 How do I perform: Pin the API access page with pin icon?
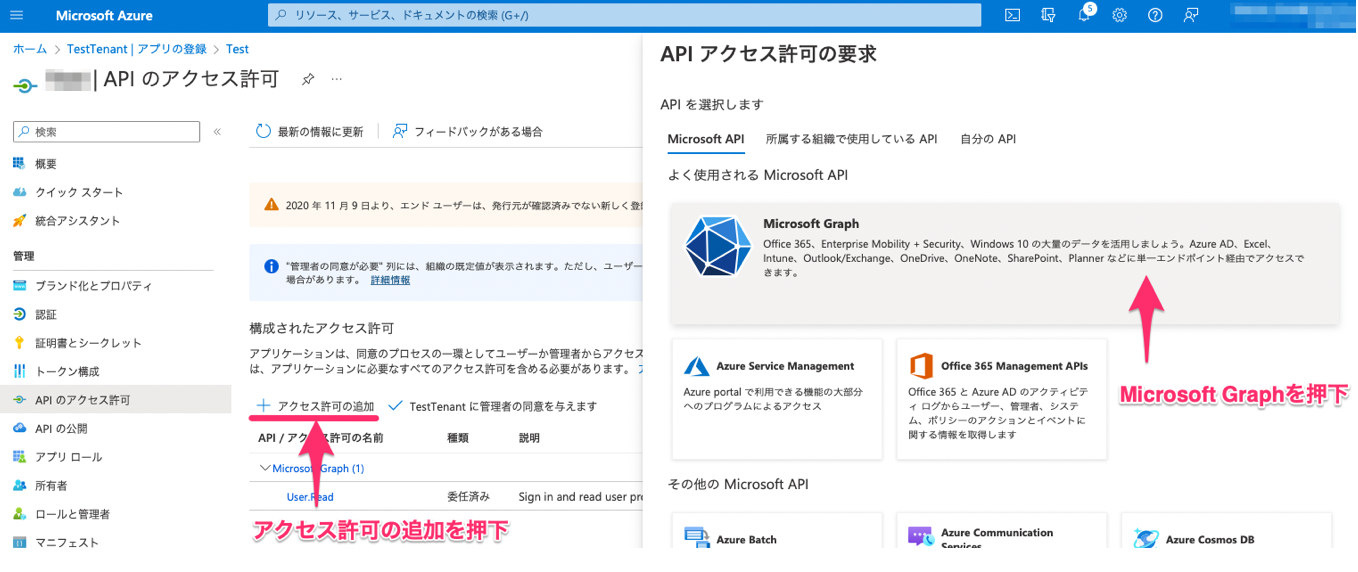[308, 79]
